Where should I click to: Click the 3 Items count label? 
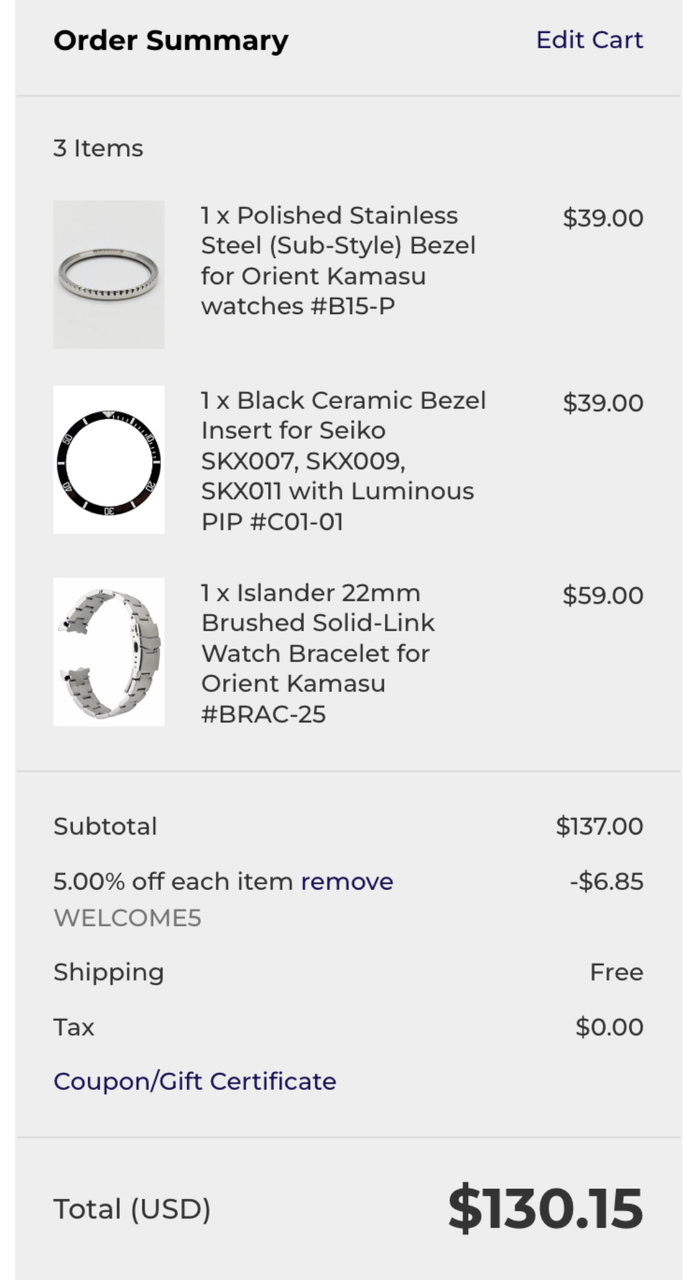coord(98,148)
